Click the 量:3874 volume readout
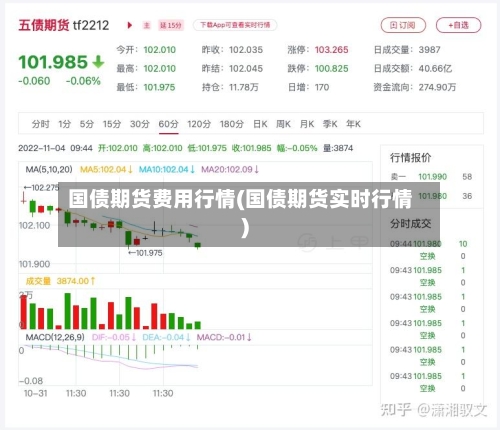This screenshot has width=500, height=430. coord(338,148)
